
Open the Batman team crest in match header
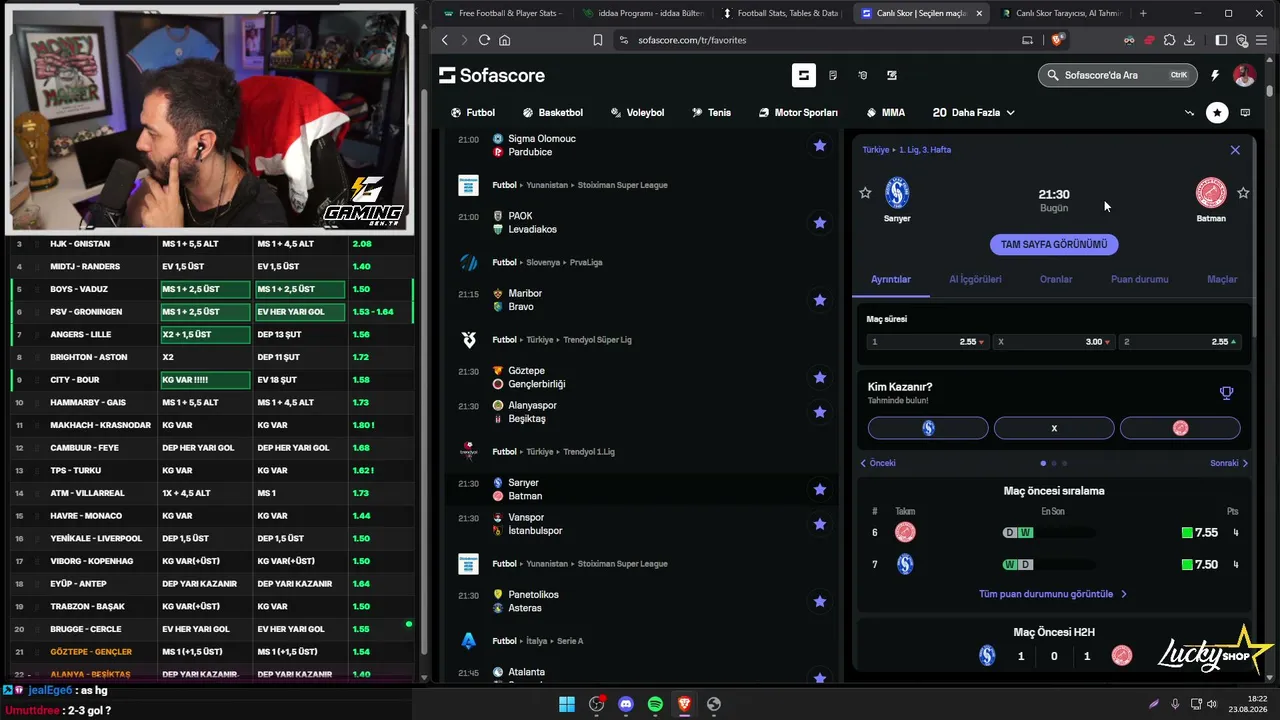tap(1211, 192)
